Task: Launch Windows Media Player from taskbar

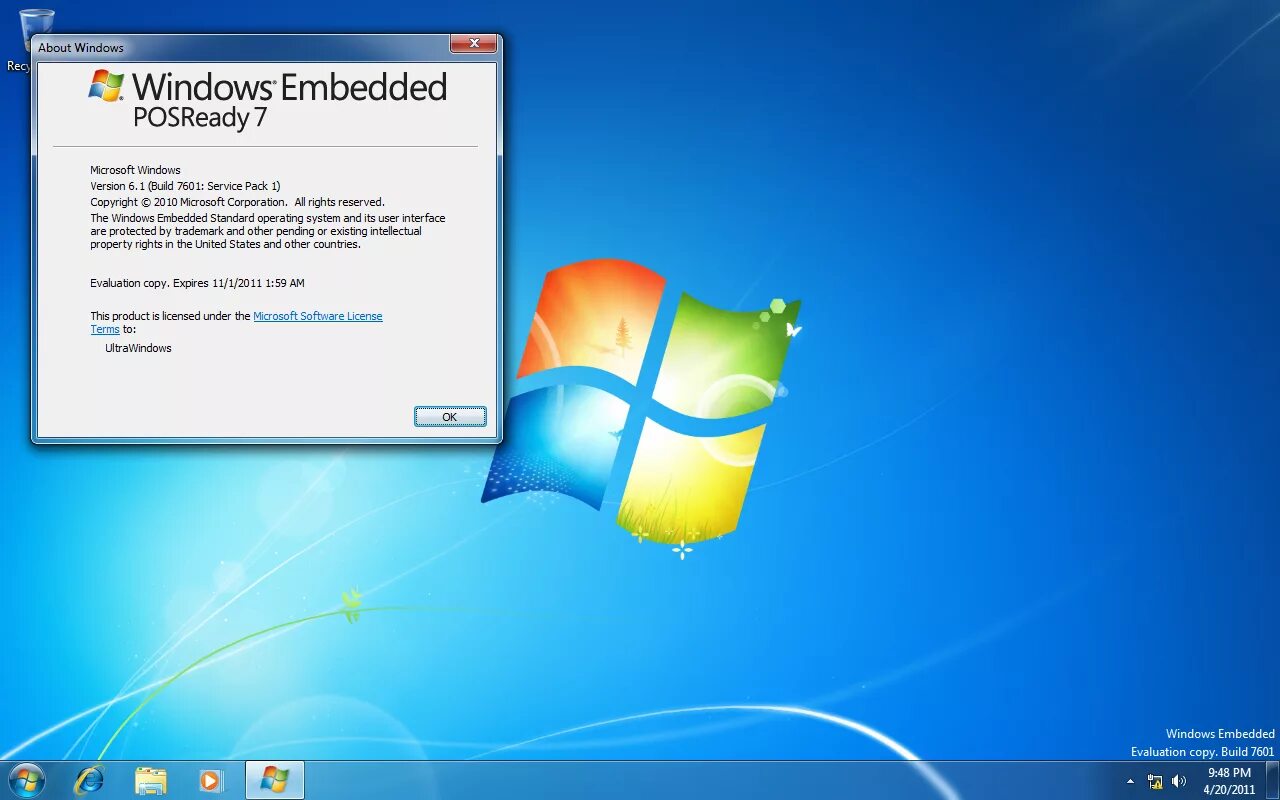Action: [211, 780]
